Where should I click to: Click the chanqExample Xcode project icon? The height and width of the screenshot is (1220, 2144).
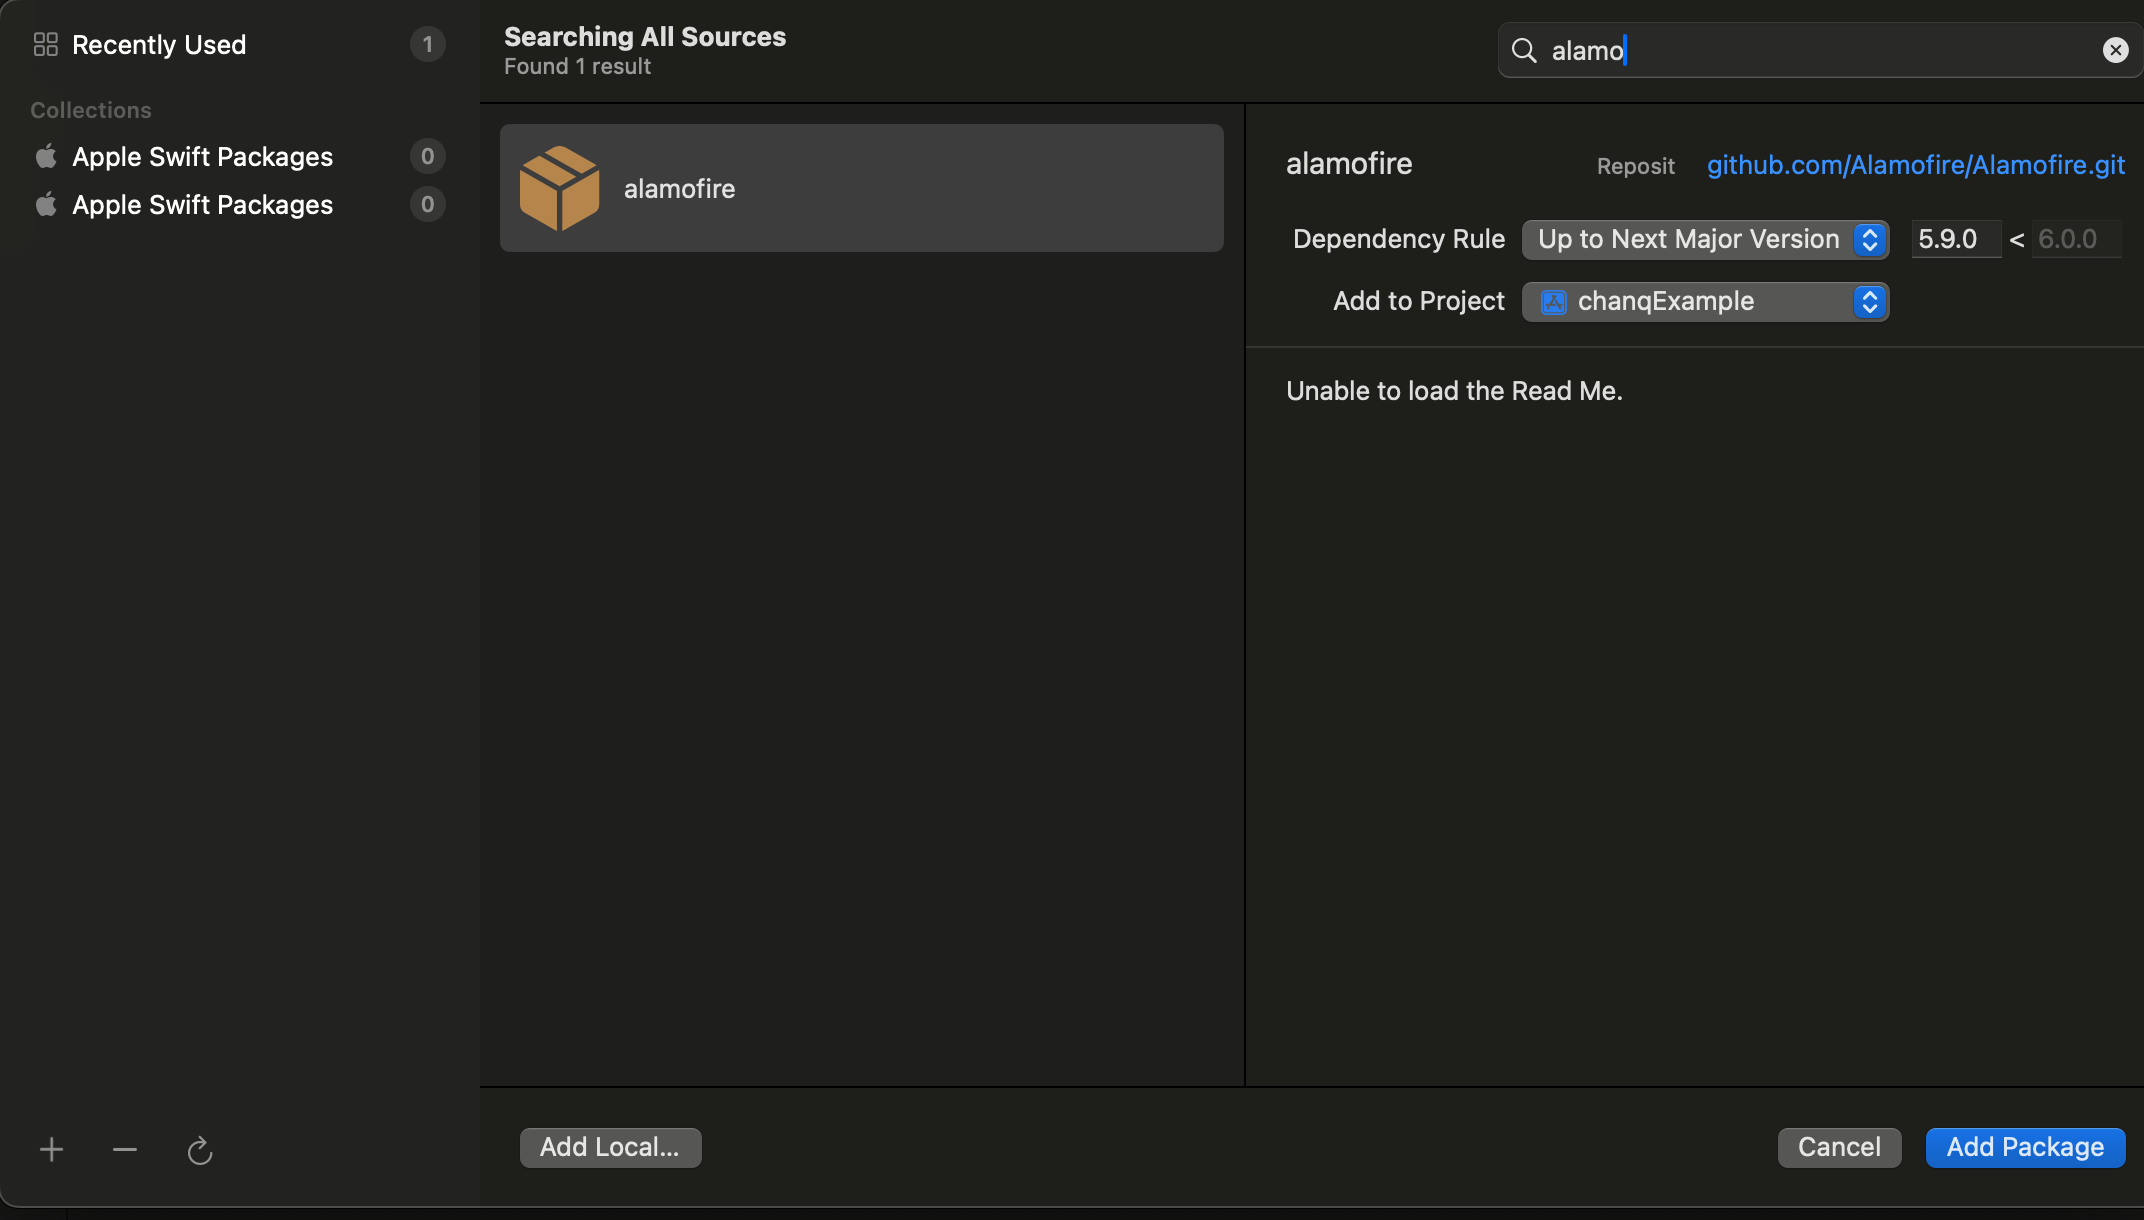(x=1554, y=302)
